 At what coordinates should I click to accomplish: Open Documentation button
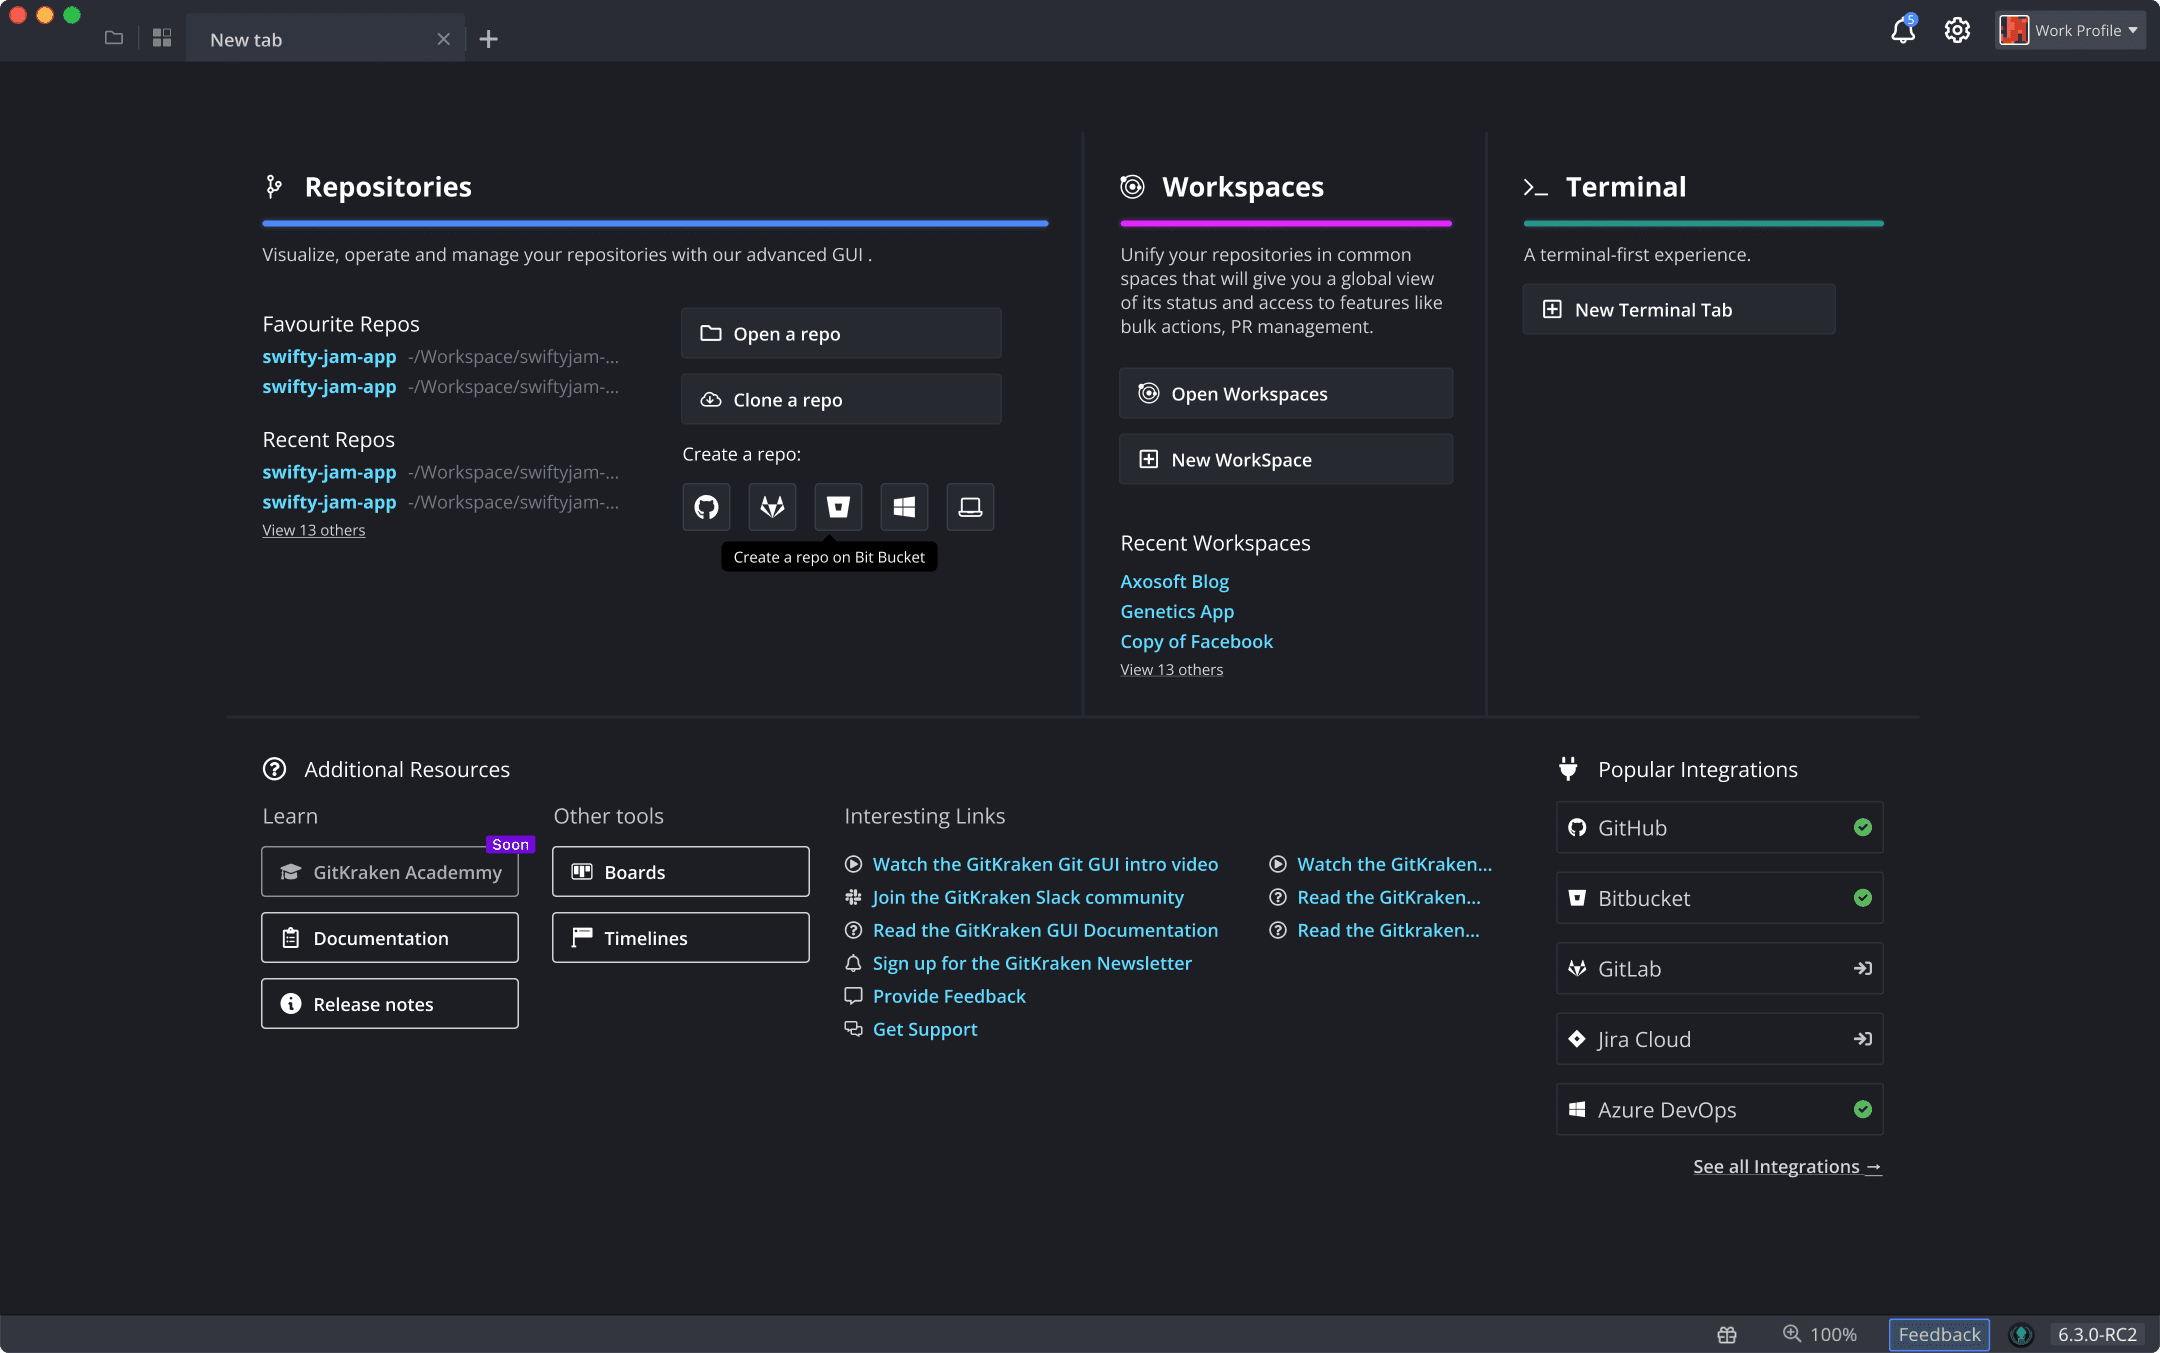(390, 938)
